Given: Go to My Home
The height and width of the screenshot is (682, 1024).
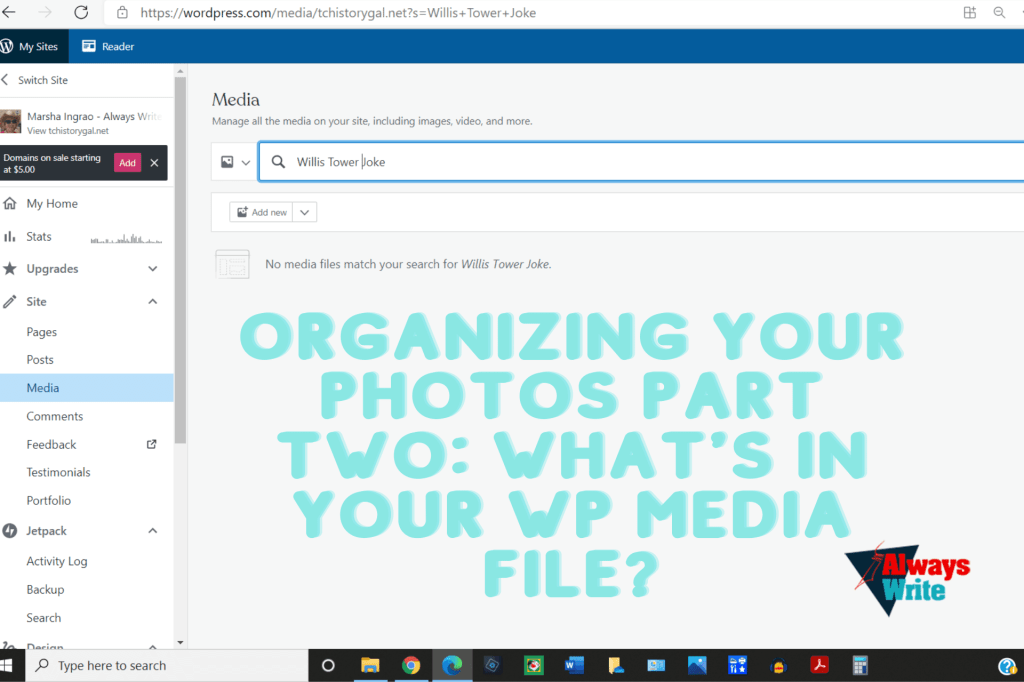Looking at the screenshot, I should click(x=51, y=204).
